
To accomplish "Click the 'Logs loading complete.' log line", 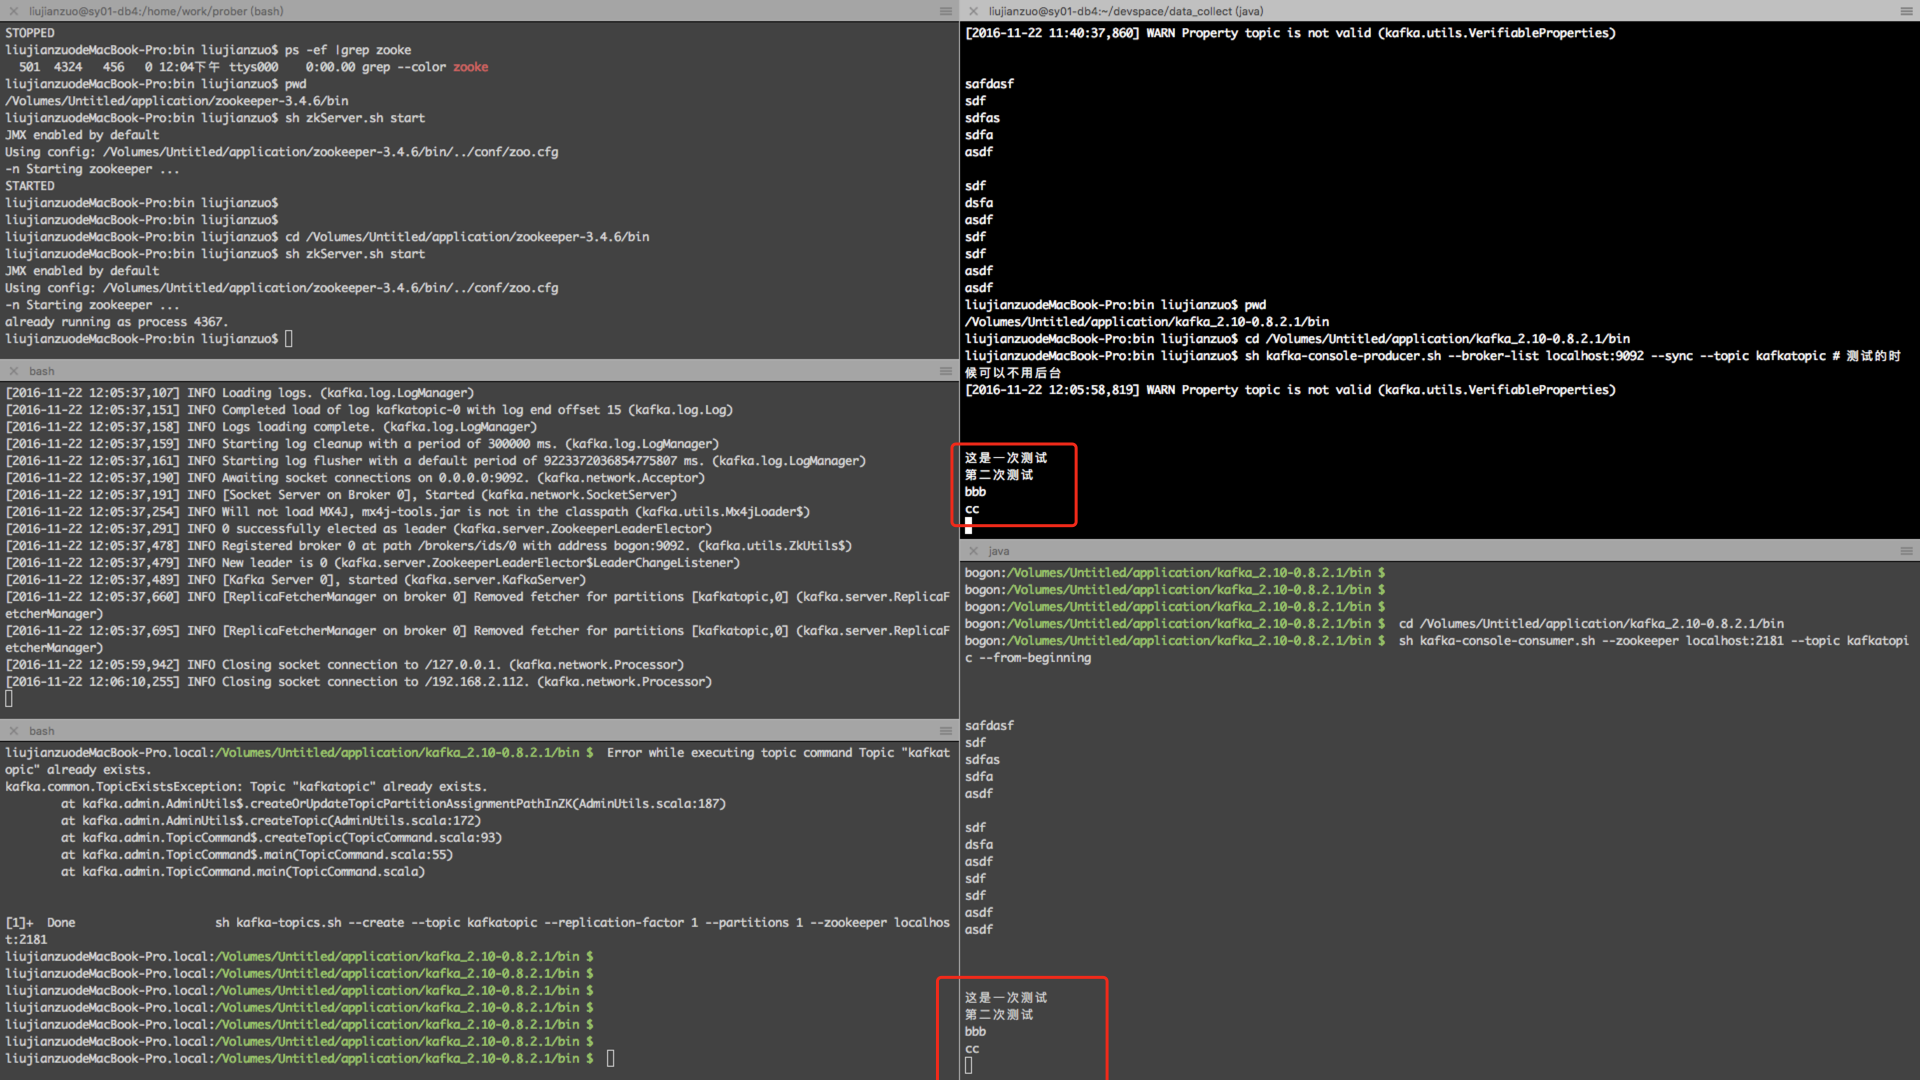I will (271, 427).
